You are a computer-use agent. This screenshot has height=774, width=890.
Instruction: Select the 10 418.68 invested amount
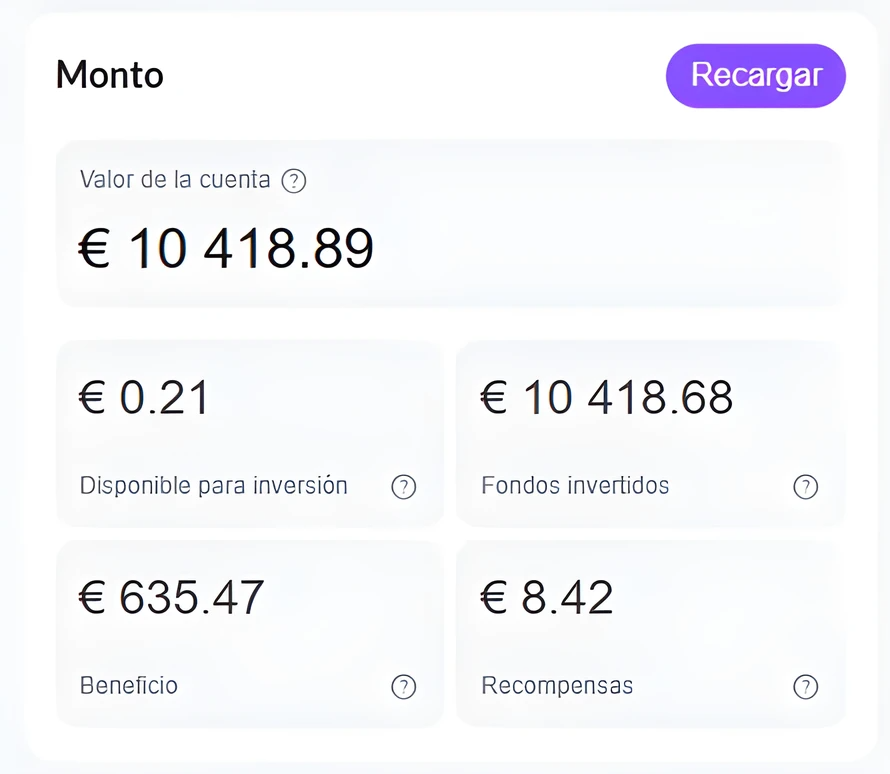click(x=627, y=398)
